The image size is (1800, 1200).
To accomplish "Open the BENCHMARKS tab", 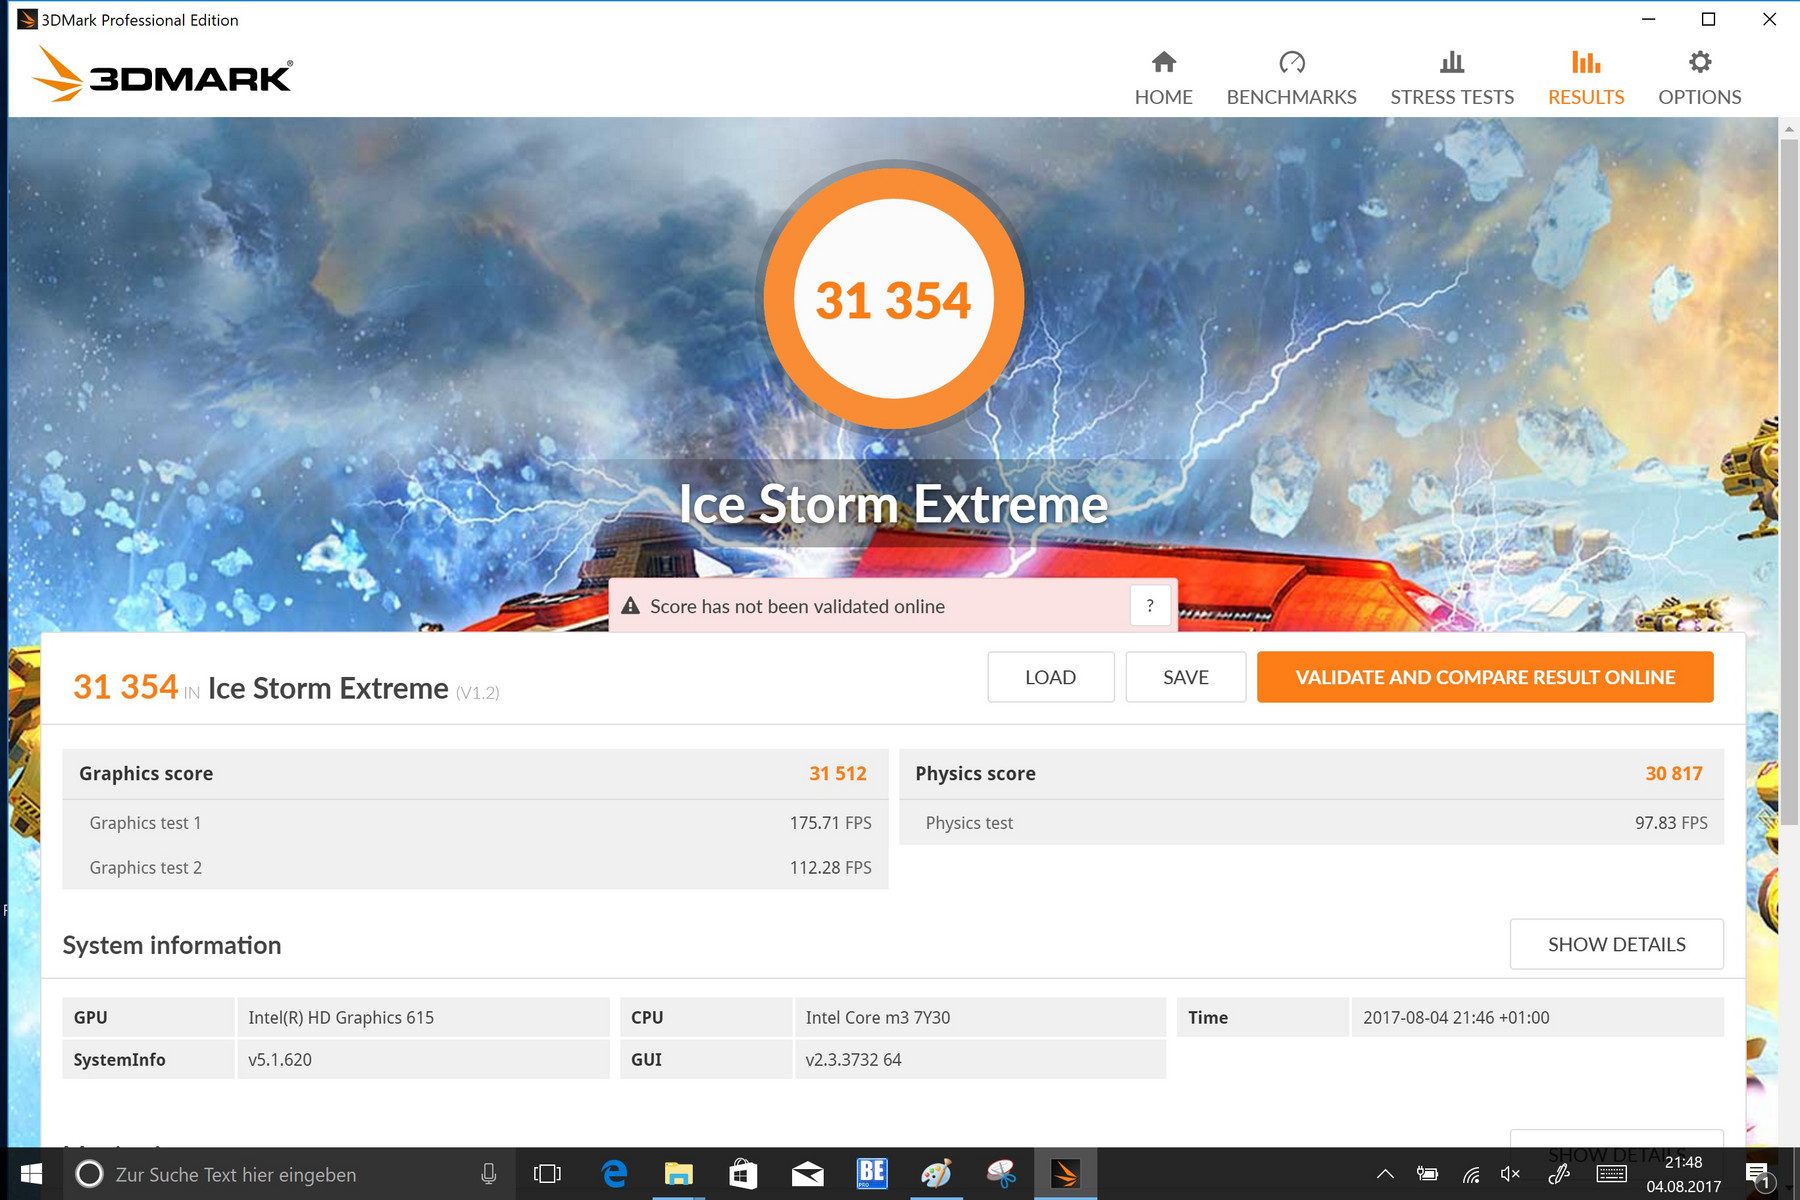I will [x=1291, y=78].
